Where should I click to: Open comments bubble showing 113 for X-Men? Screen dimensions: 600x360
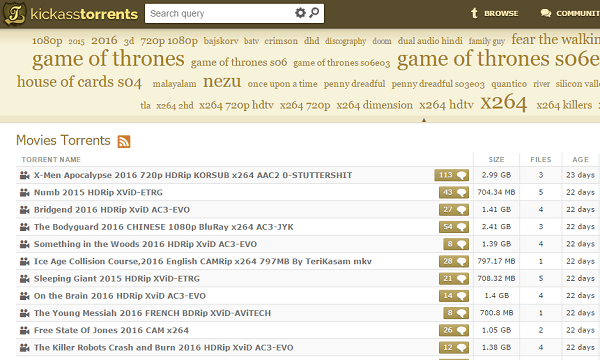tap(452, 175)
